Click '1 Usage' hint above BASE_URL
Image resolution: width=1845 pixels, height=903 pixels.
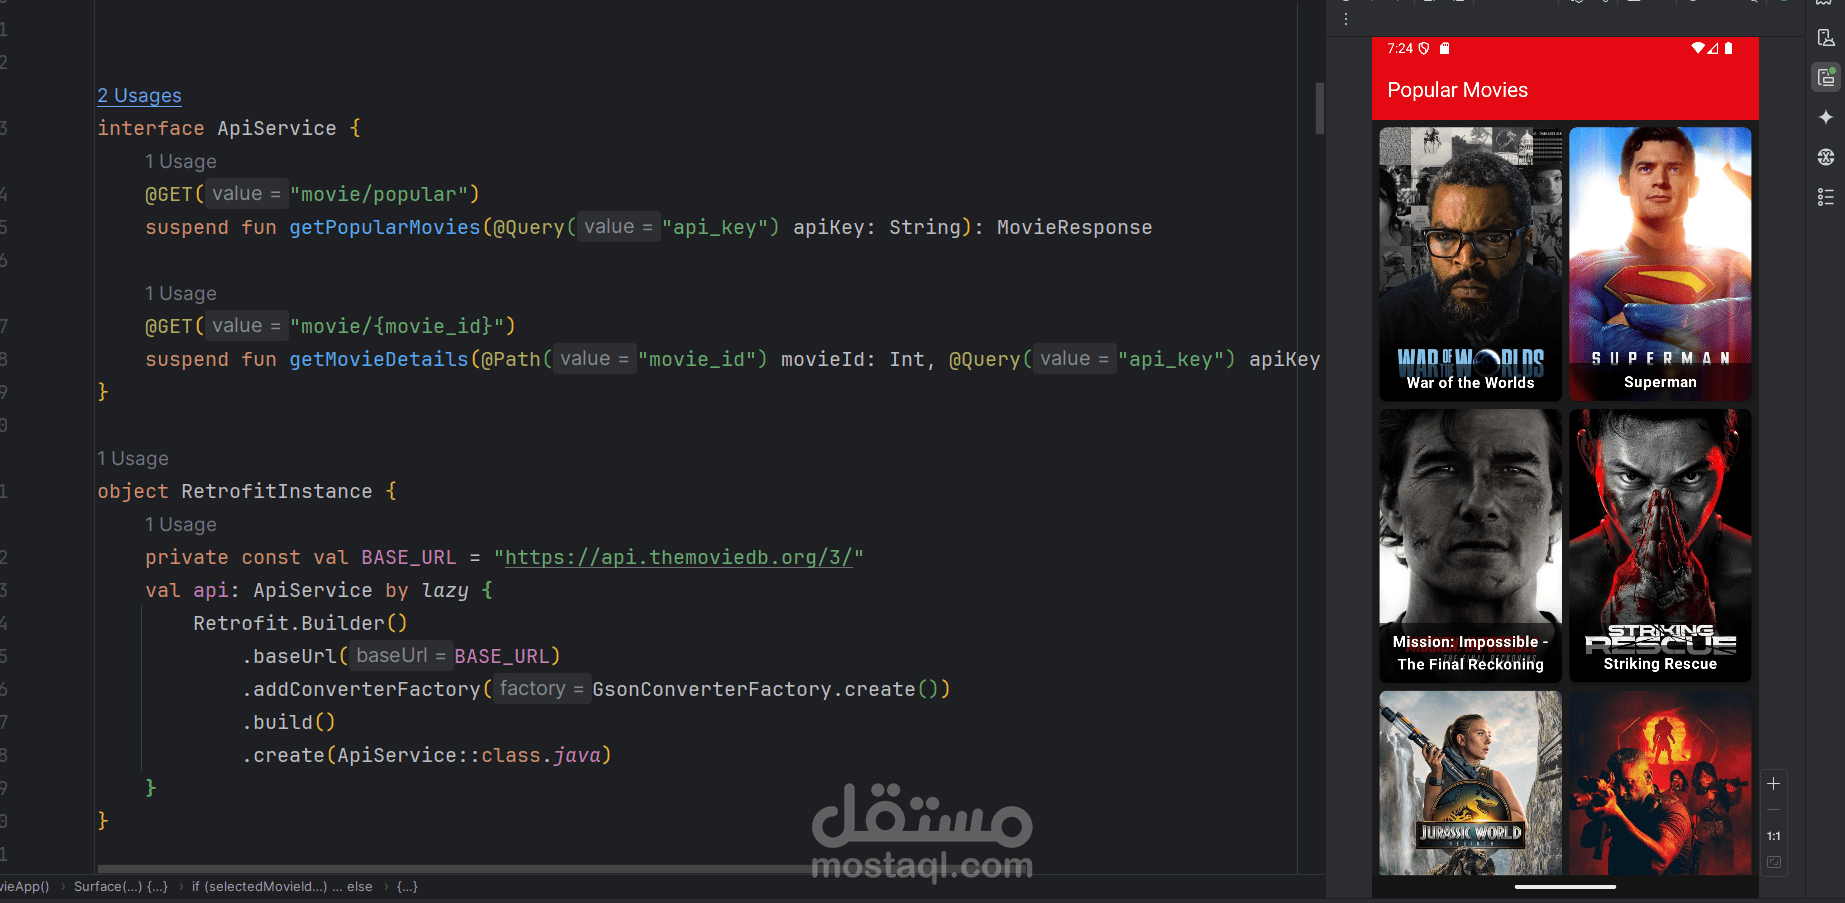(180, 524)
